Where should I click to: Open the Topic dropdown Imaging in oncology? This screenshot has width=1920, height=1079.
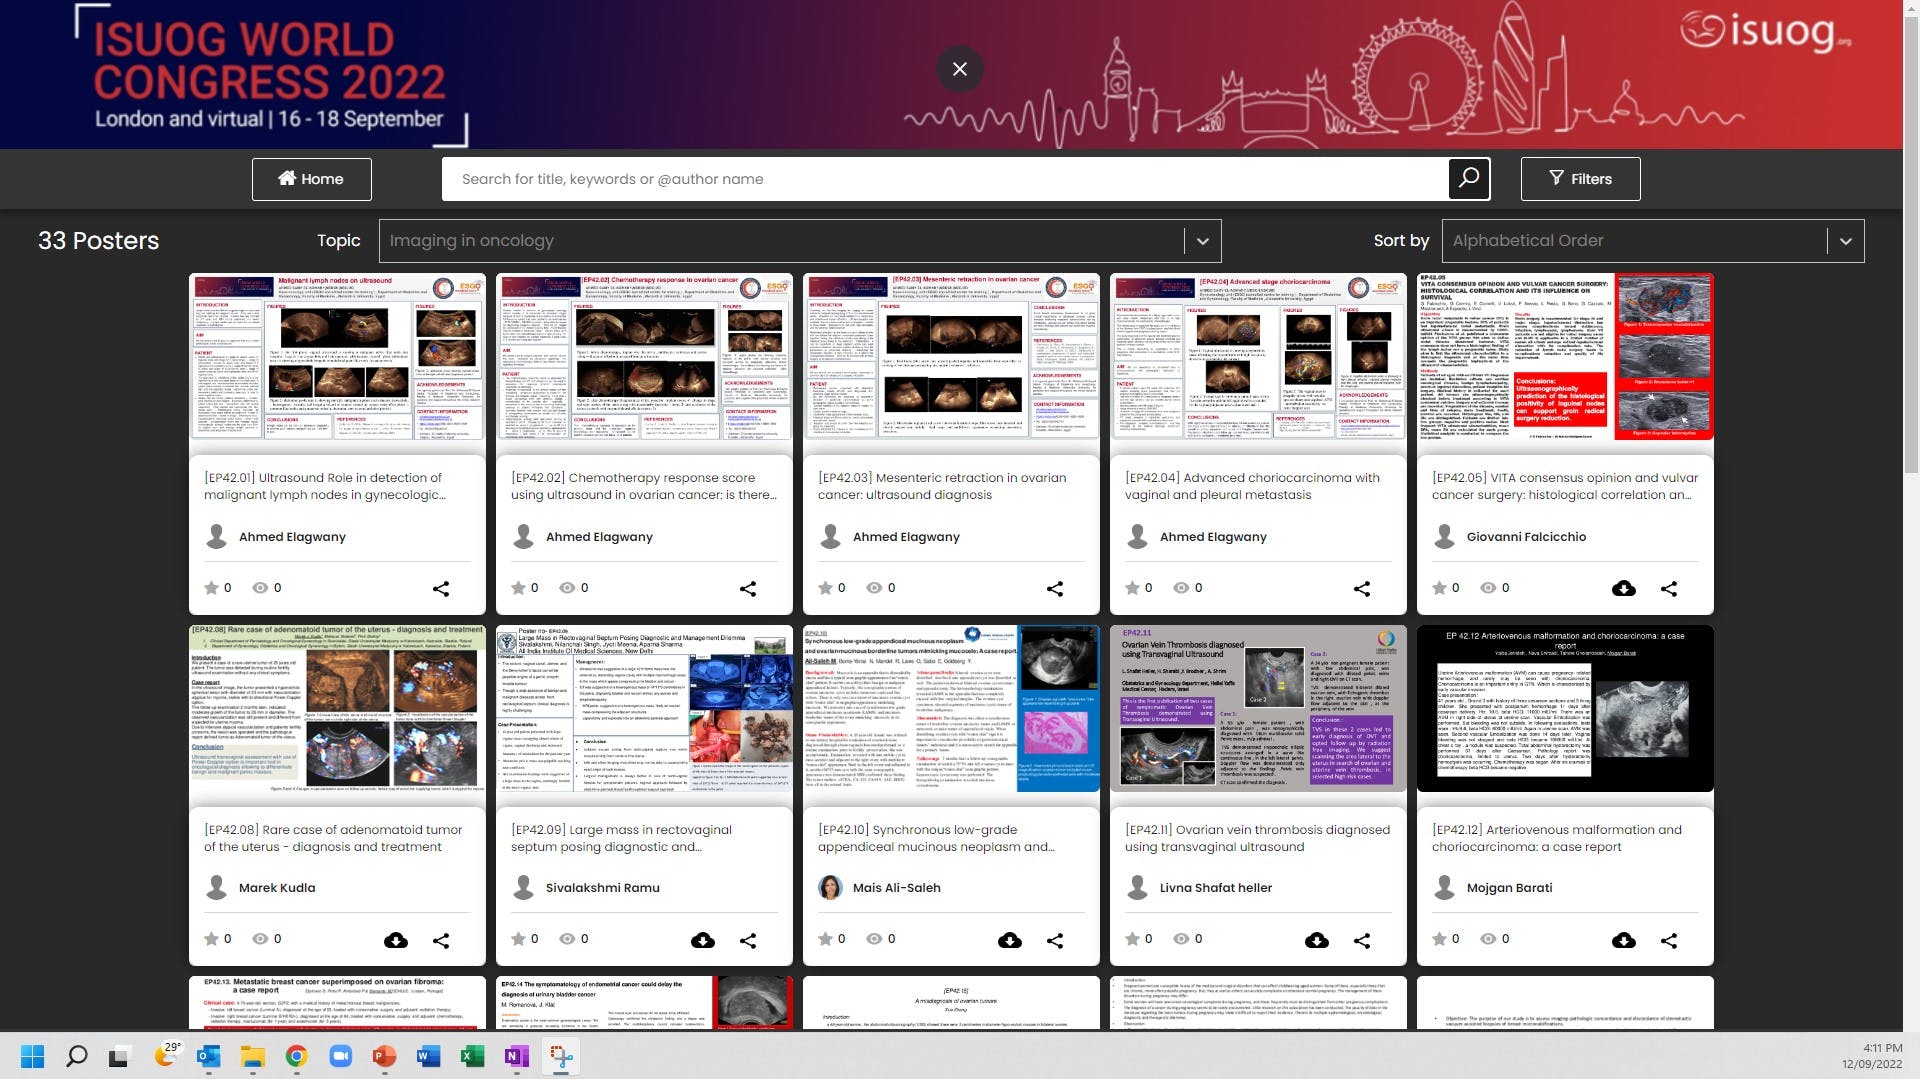coord(800,241)
